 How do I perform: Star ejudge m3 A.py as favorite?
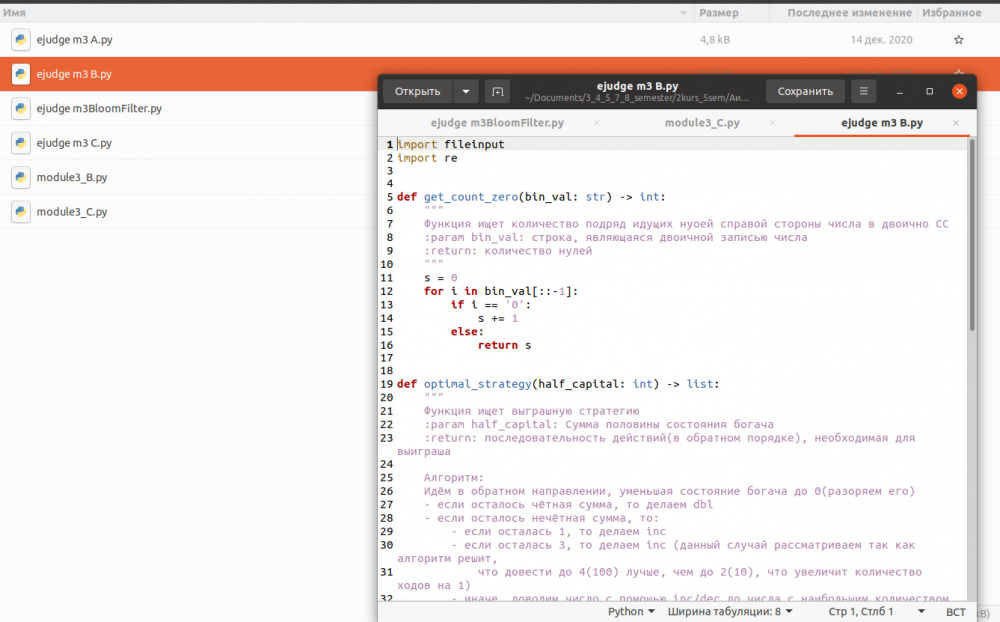click(958, 40)
